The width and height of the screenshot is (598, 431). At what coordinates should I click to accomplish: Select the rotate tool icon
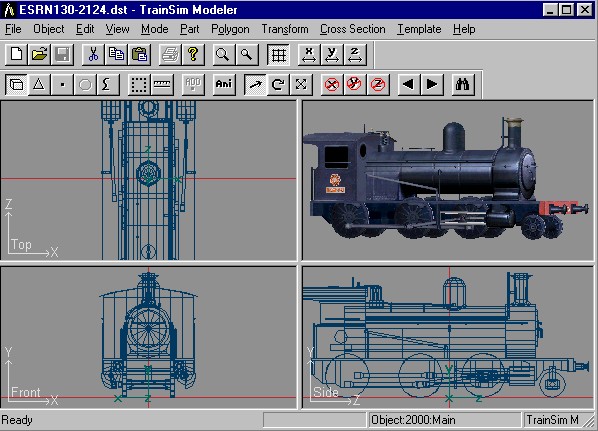coord(278,84)
